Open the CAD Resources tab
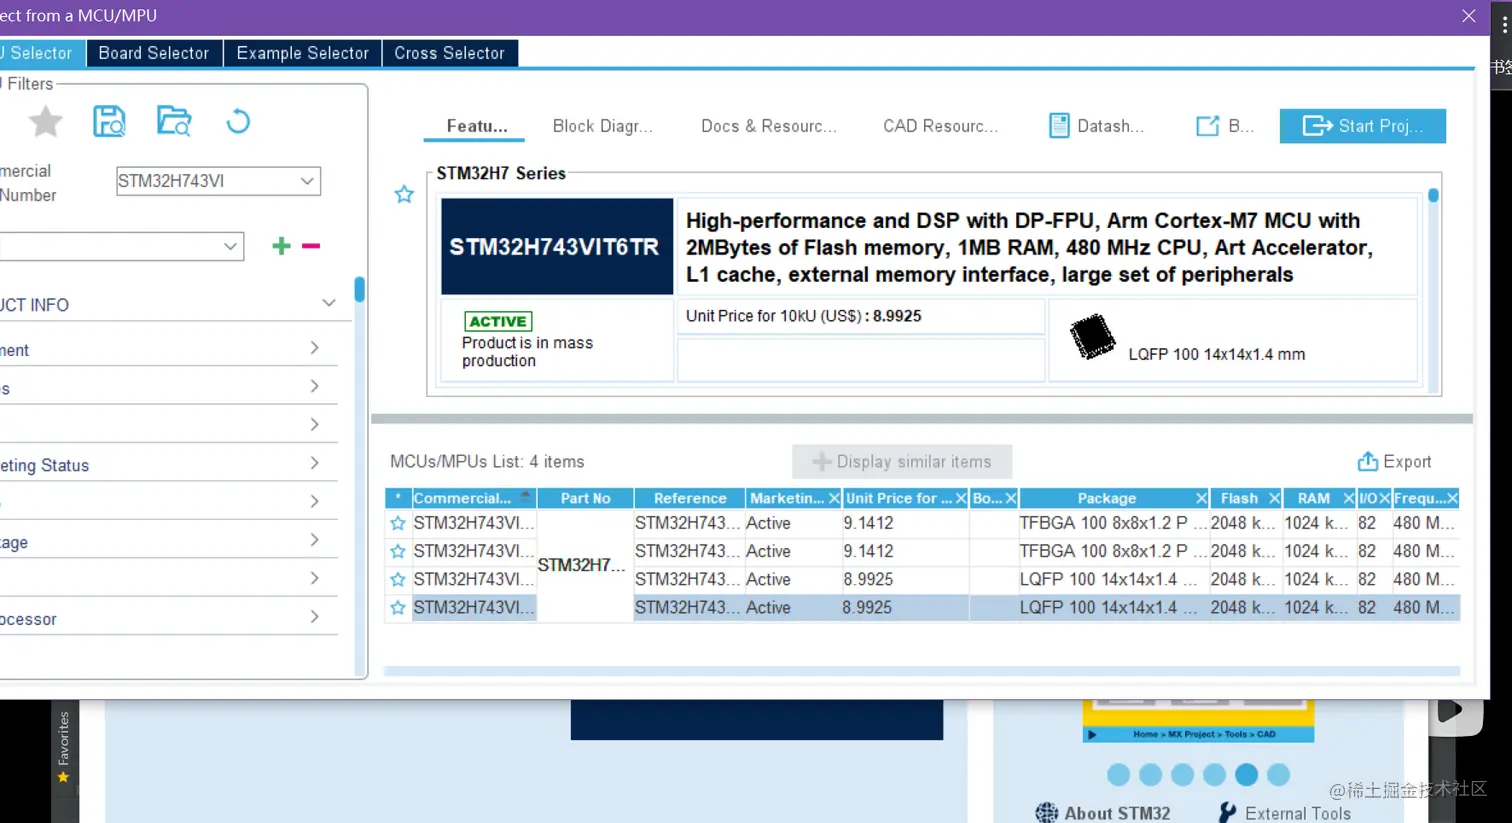This screenshot has height=823, width=1512. point(940,126)
